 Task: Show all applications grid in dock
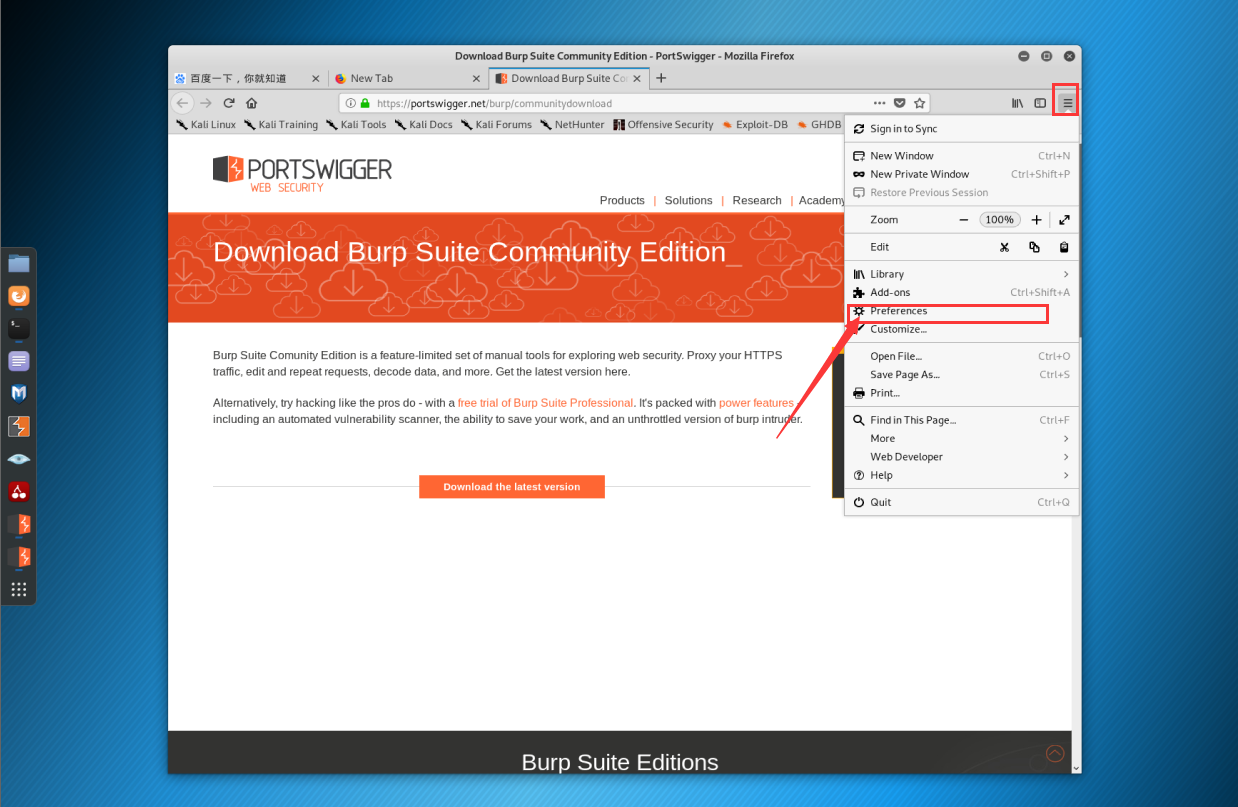click(x=19, y=589)
